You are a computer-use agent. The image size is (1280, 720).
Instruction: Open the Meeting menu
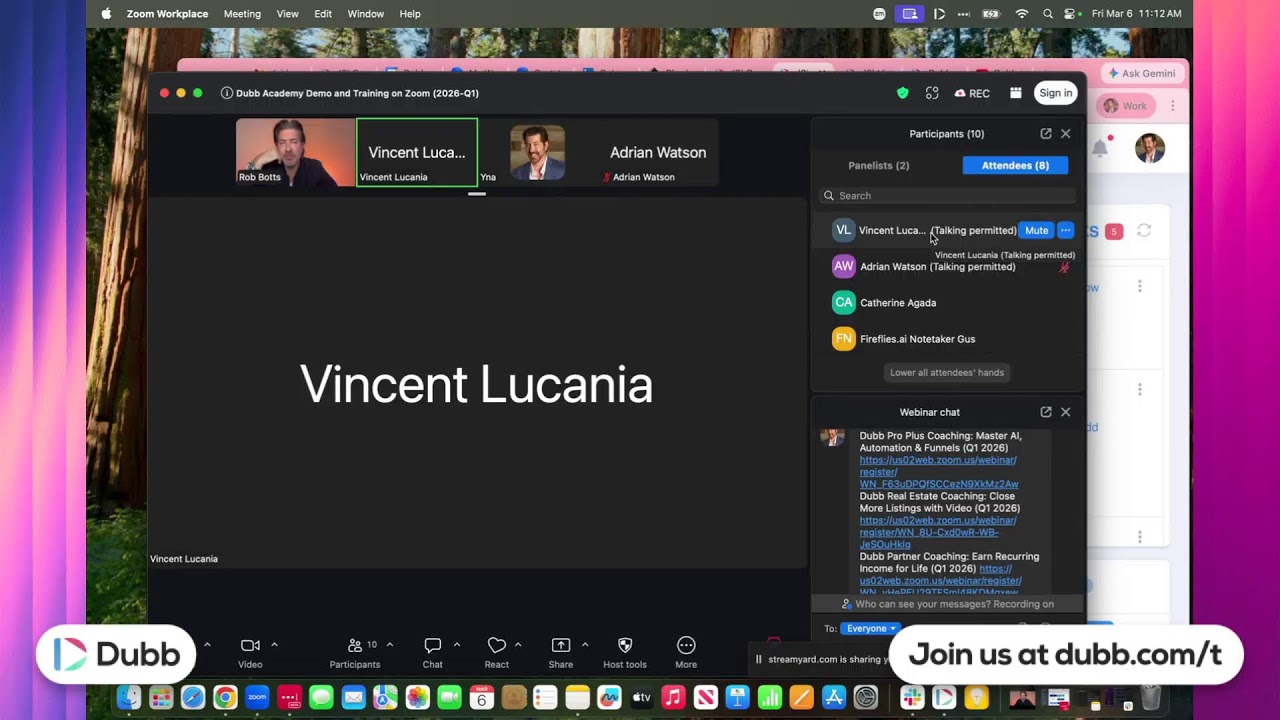242,14
